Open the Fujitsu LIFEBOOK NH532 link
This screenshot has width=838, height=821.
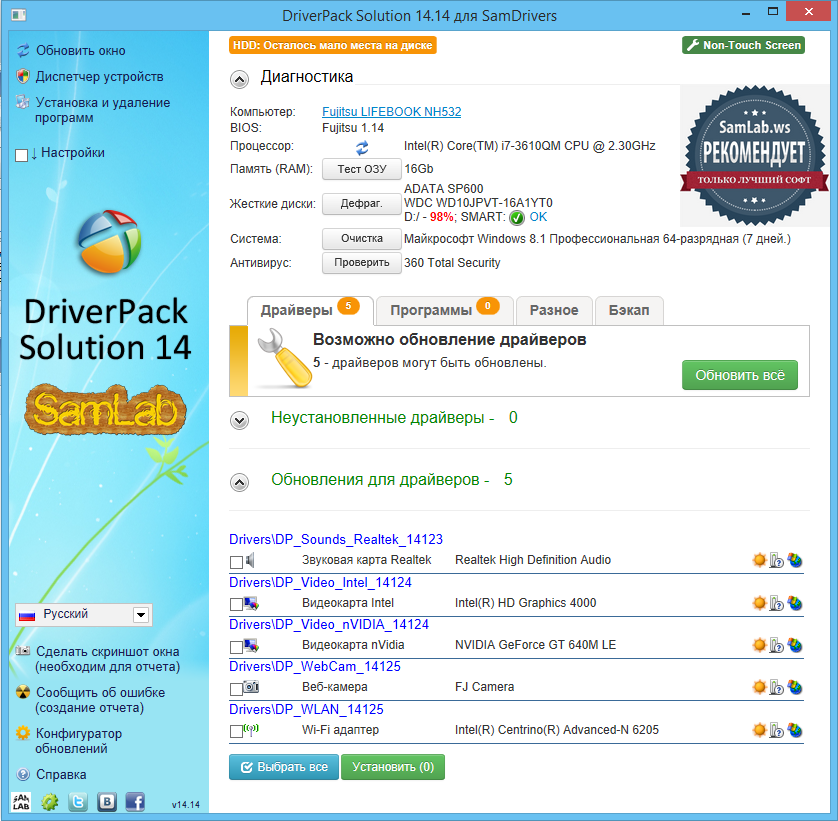click(x=391, y=112)
